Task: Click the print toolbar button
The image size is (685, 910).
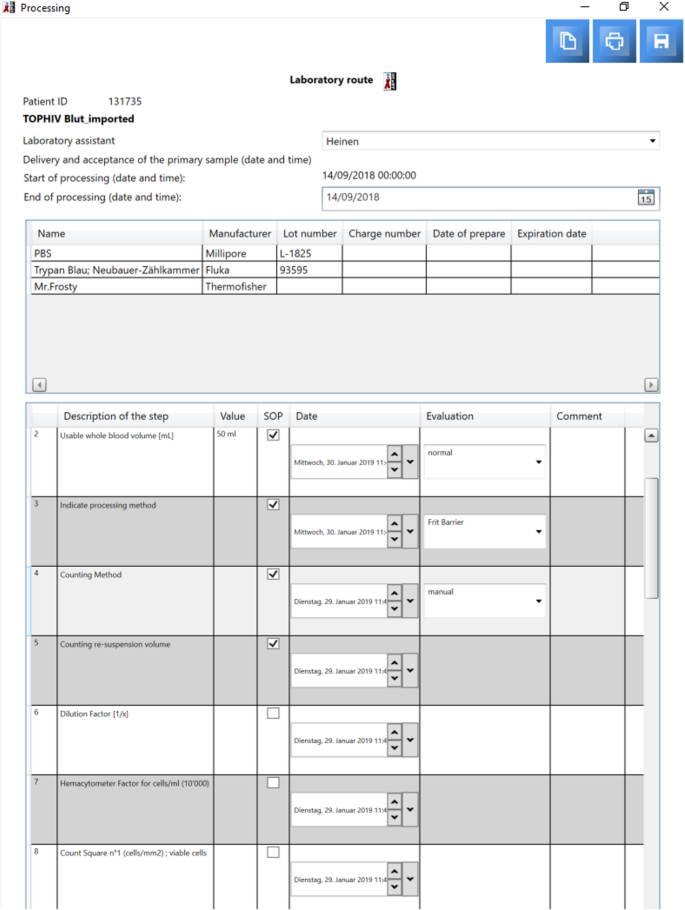Action: (614, 41)
